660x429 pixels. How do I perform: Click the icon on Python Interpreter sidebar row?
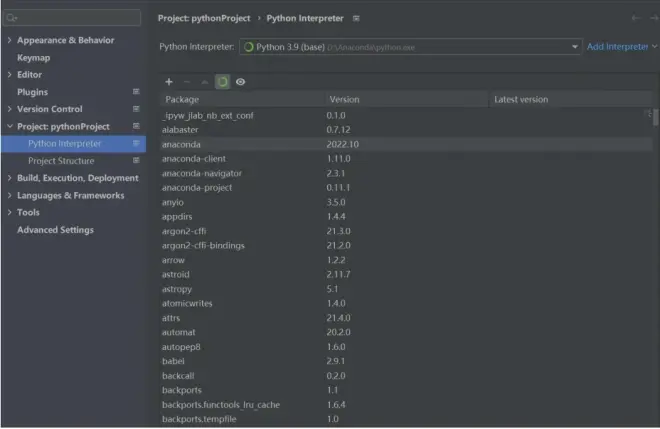point(136,143)
